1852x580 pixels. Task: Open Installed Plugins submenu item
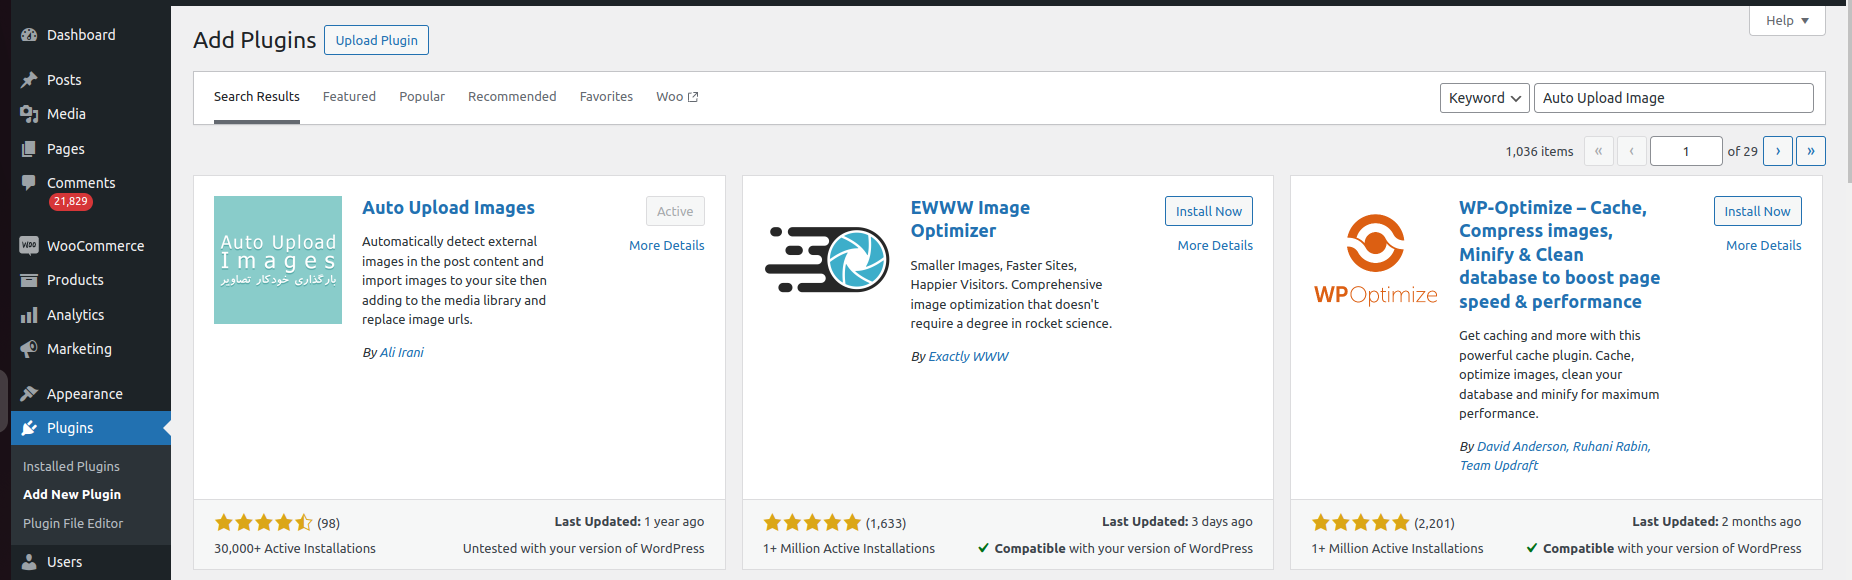coord(71,466)
